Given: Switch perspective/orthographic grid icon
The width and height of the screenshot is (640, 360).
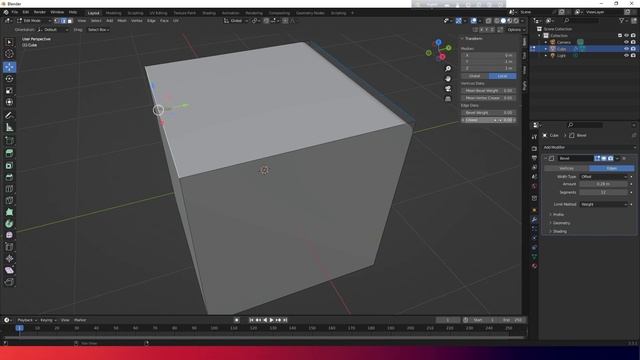Looking at the screenshot, I should click(448, 99).
